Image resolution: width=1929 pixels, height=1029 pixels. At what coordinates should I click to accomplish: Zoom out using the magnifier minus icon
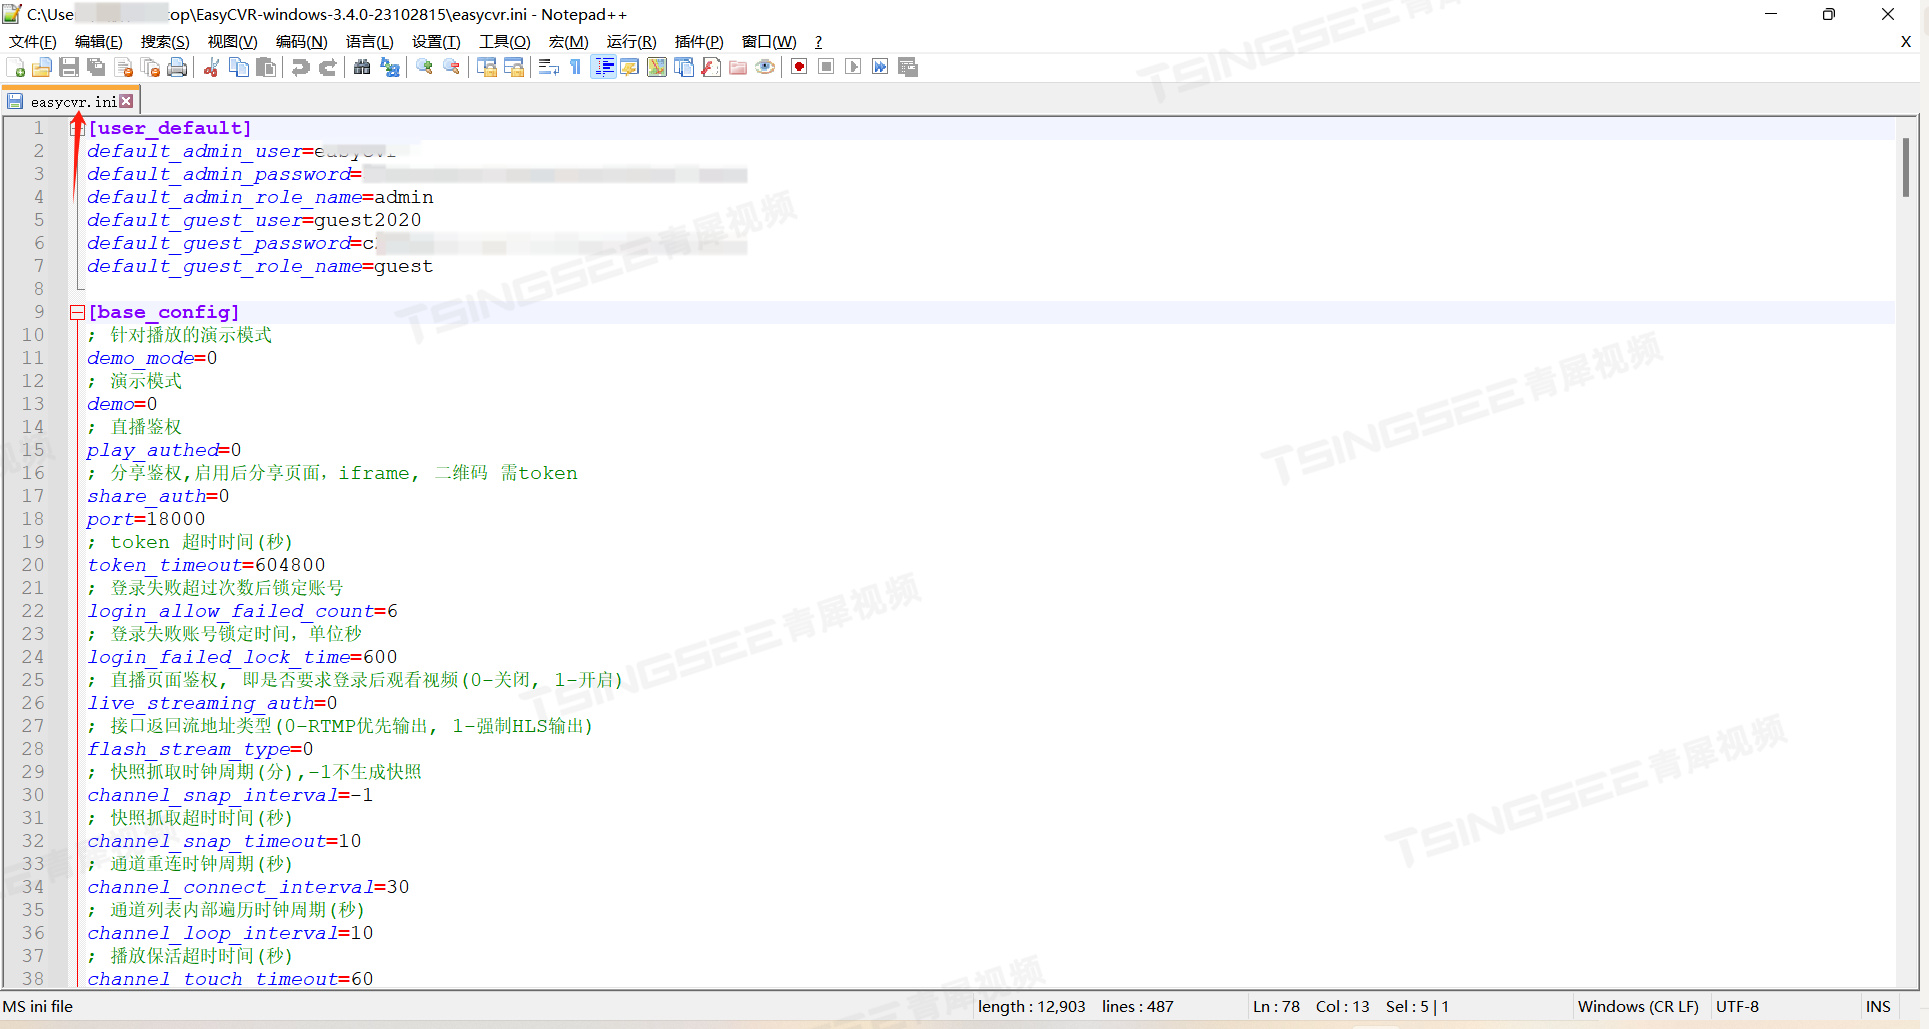[x=451, y=67]
